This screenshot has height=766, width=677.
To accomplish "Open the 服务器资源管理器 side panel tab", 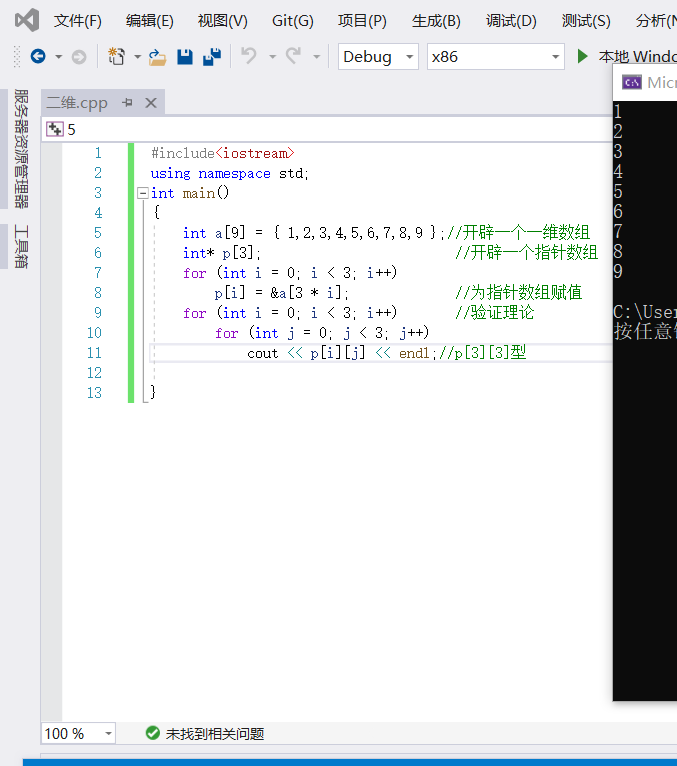I will click(21, 149).
